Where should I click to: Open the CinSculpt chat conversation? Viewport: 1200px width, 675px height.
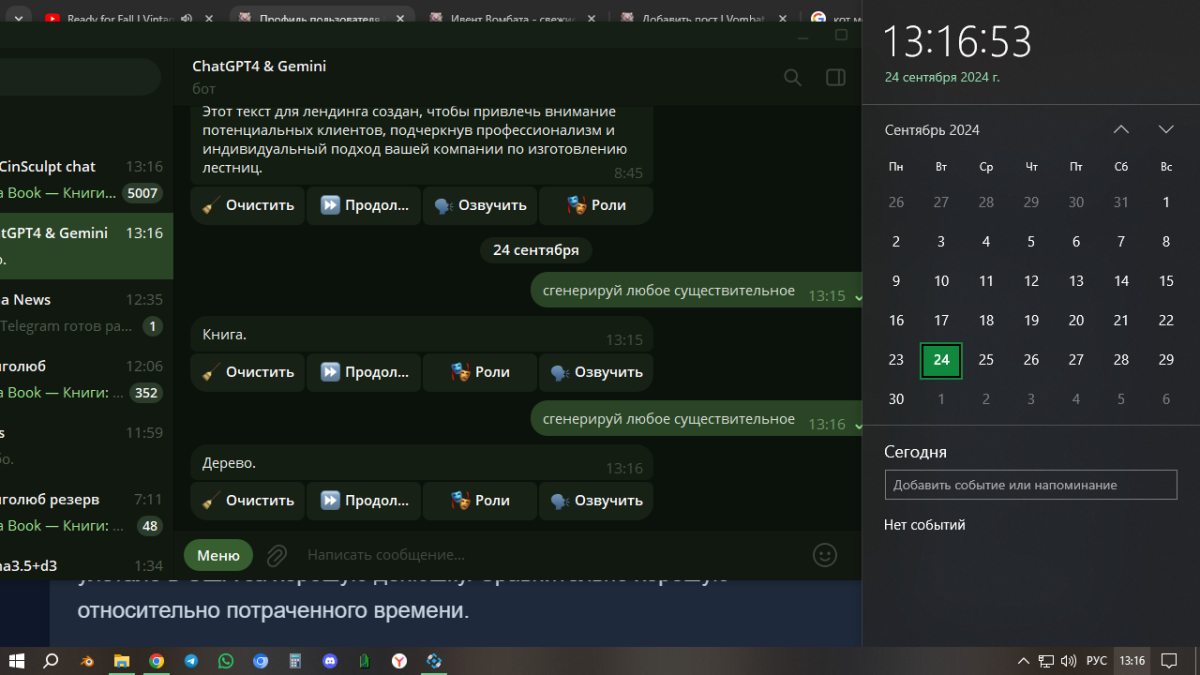pos(86,180)
